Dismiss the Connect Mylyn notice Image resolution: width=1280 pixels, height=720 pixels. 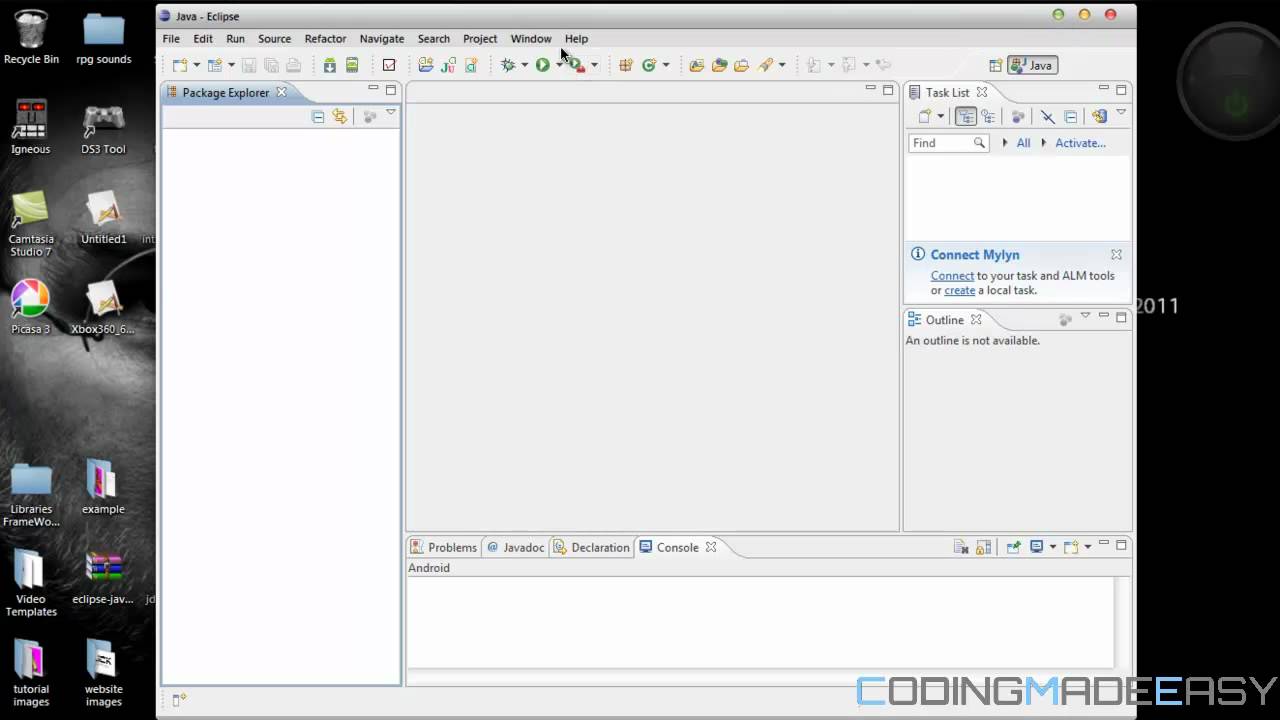click(x=1116, y=255)
